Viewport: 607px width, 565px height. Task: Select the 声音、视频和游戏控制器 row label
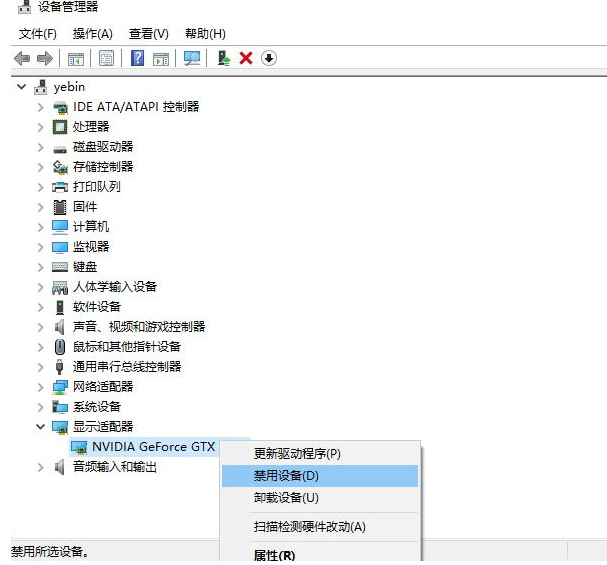(x=139, y=327)
